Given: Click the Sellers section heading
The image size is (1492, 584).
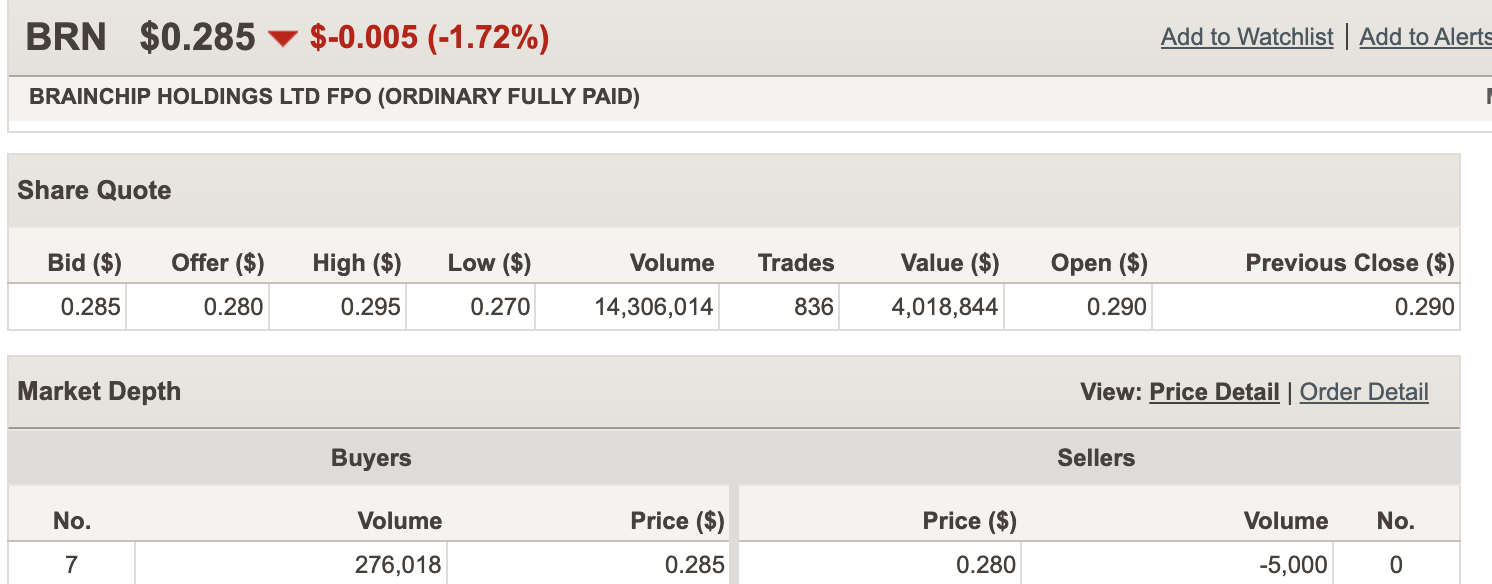Looking at the screenshot, I should (x=1096, y=458).
